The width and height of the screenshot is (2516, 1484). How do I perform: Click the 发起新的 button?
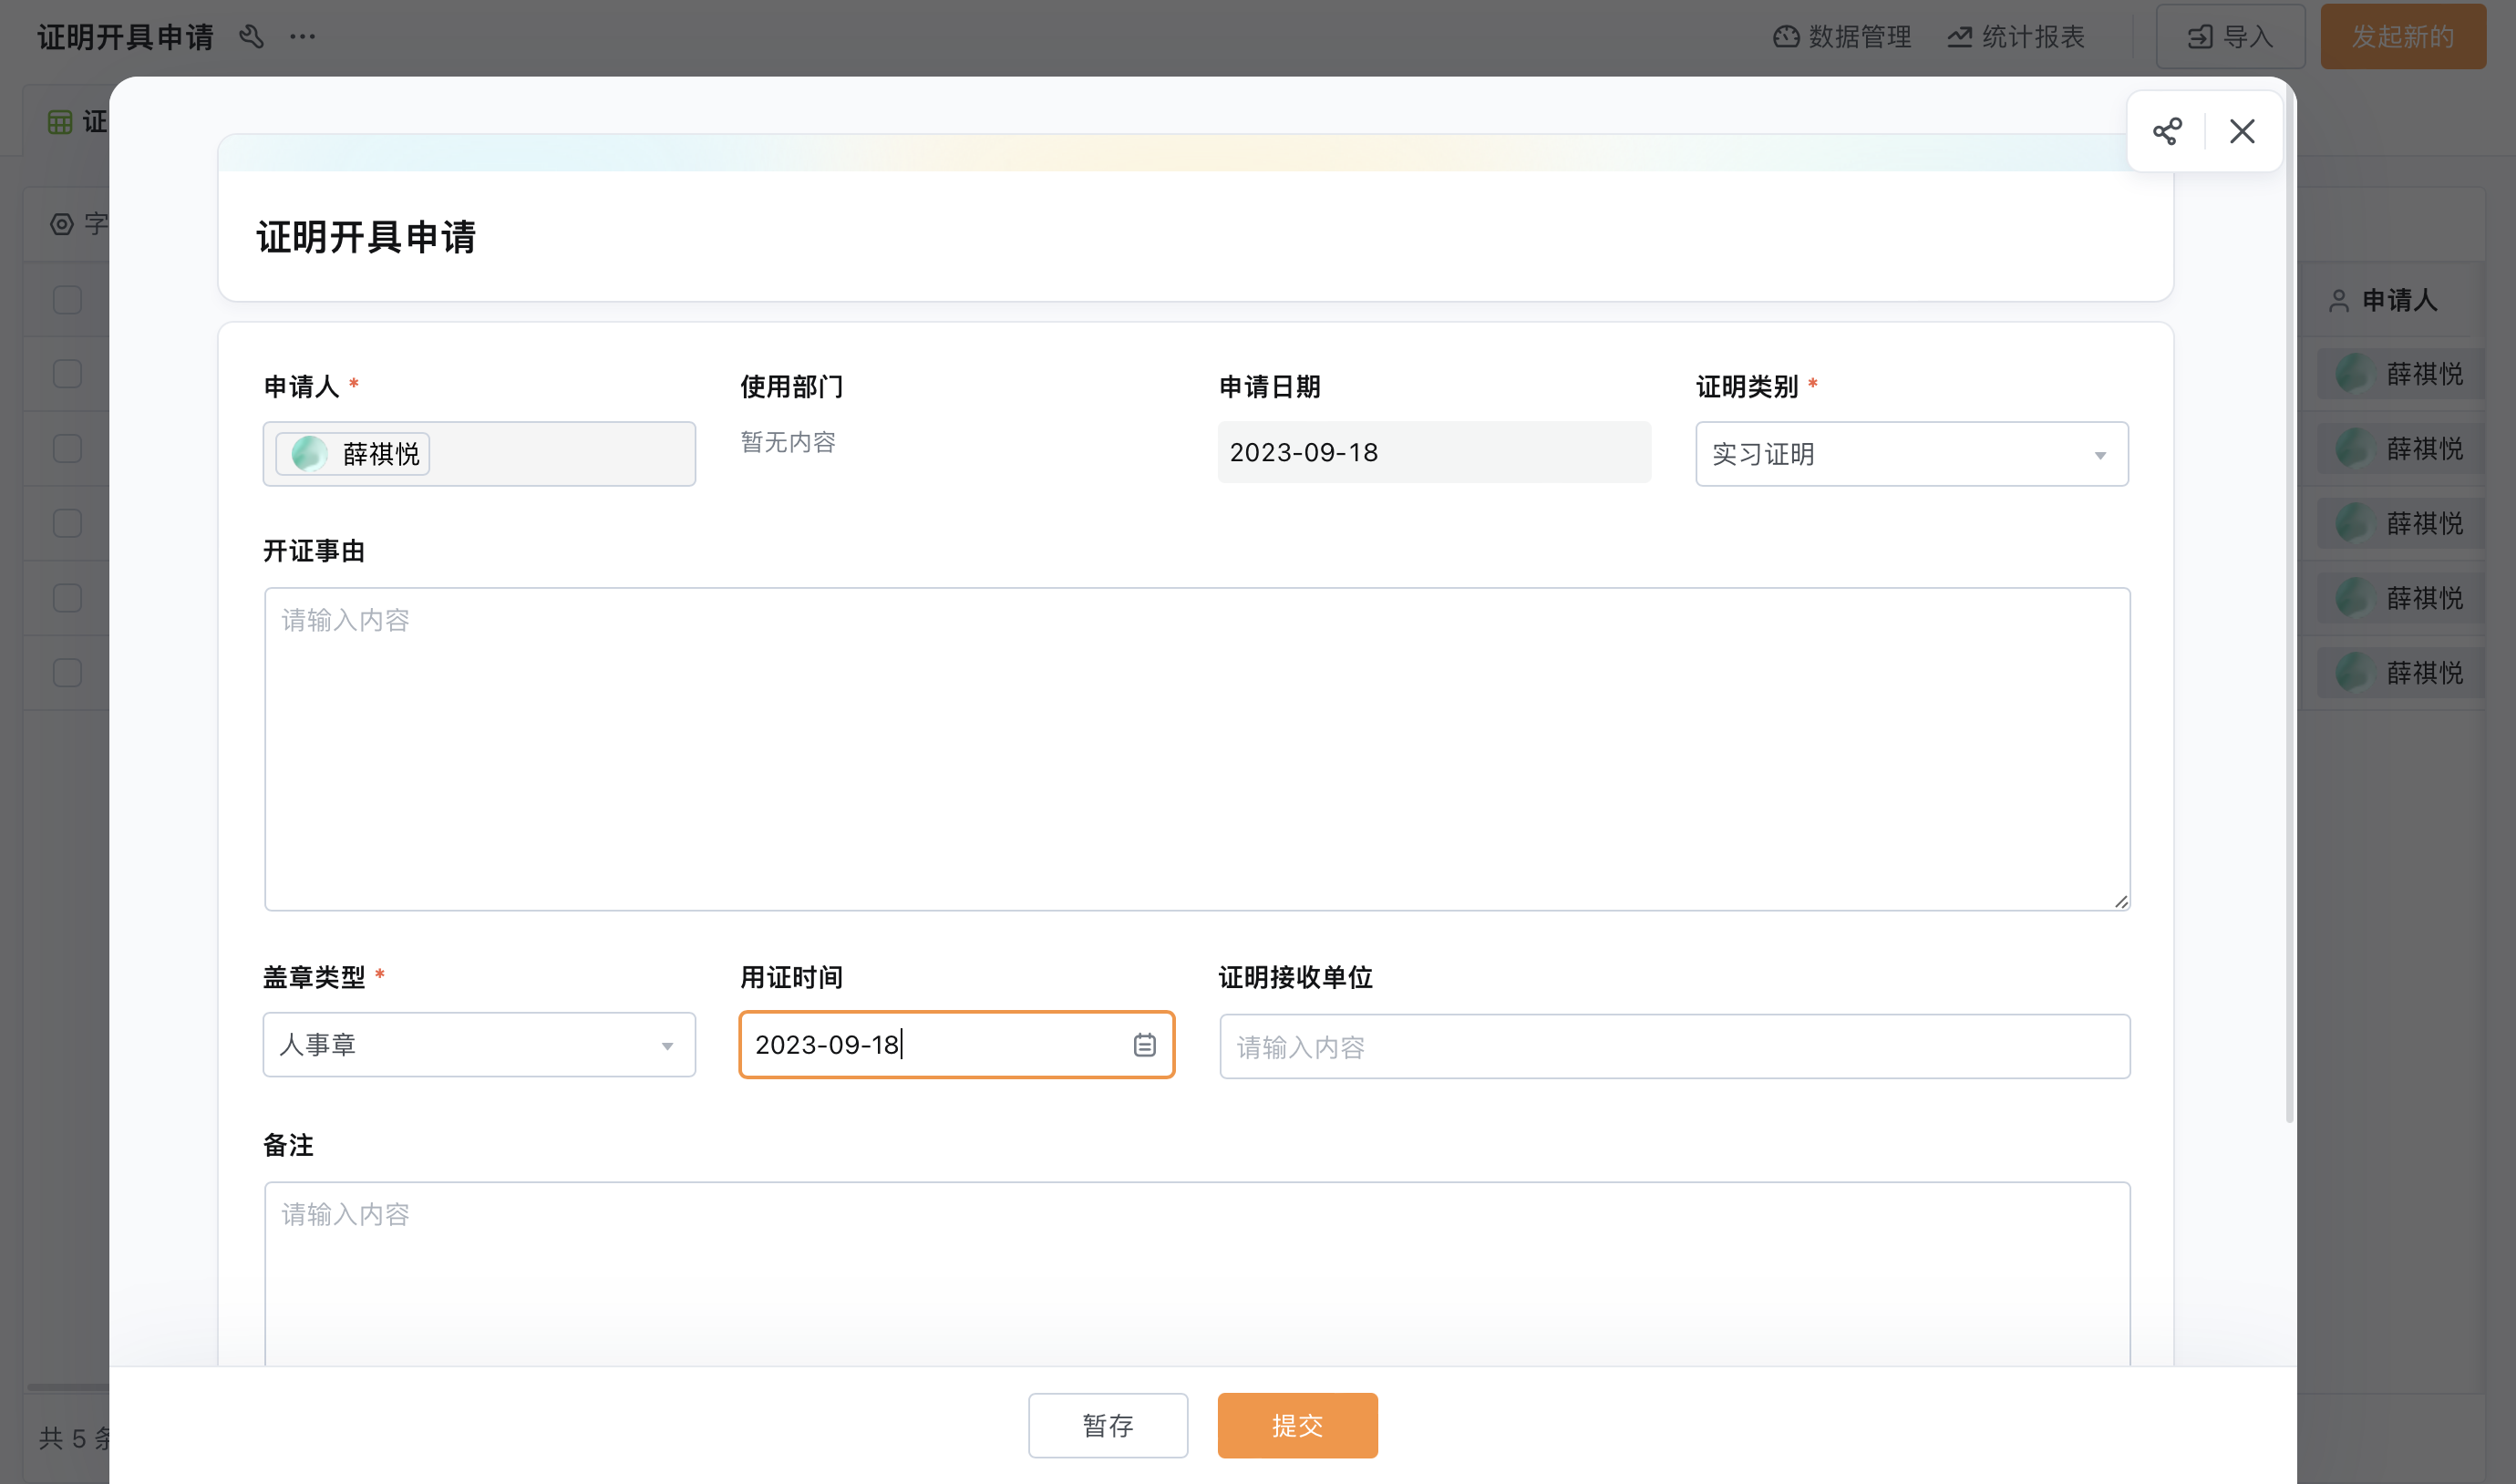(2403, 37)
